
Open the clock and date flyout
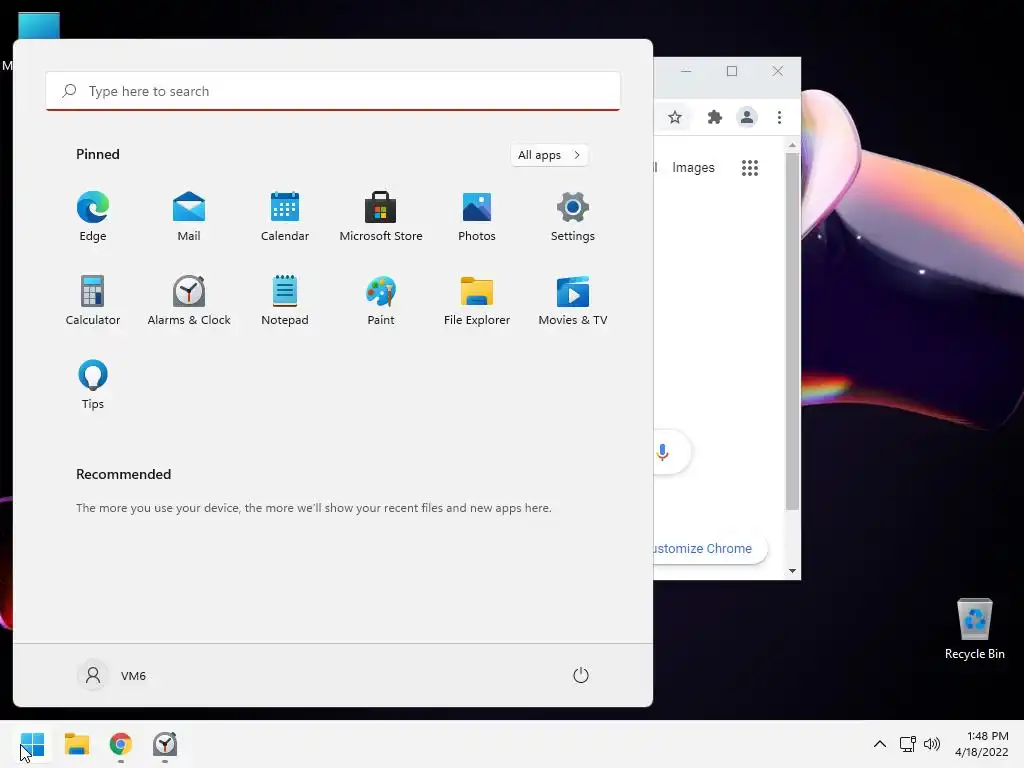tap(982, 744)
